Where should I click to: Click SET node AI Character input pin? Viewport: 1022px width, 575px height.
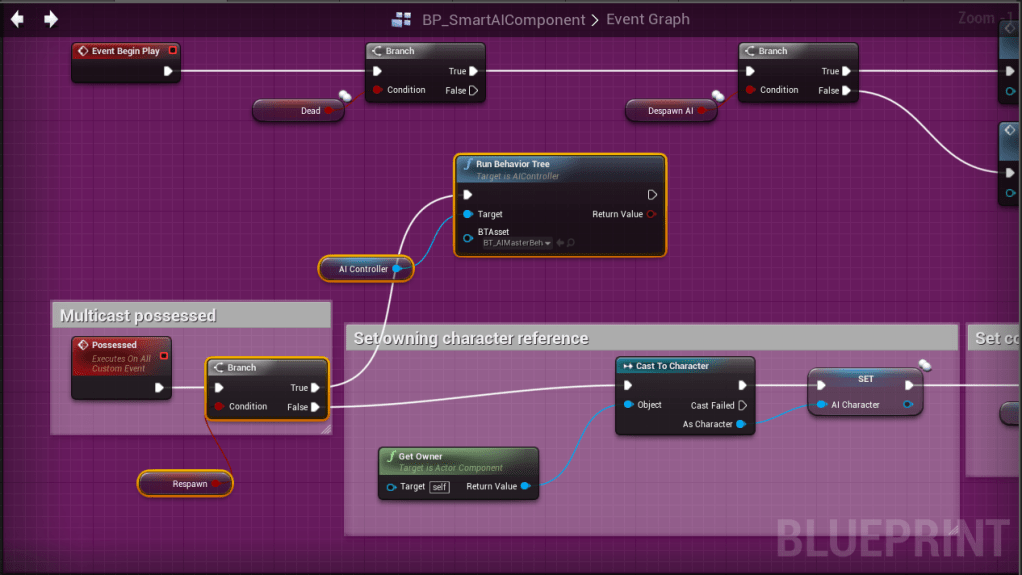[x=821, y=405]
